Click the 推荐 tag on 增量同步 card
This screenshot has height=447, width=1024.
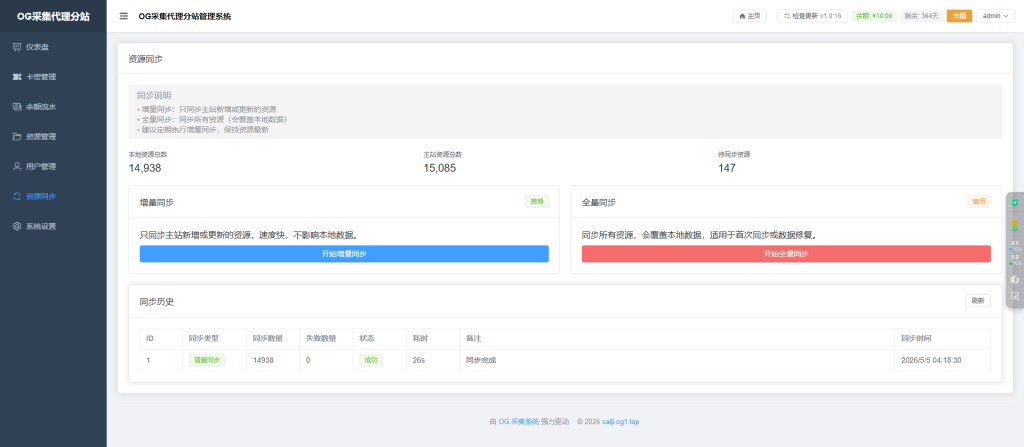coord(537,202)
